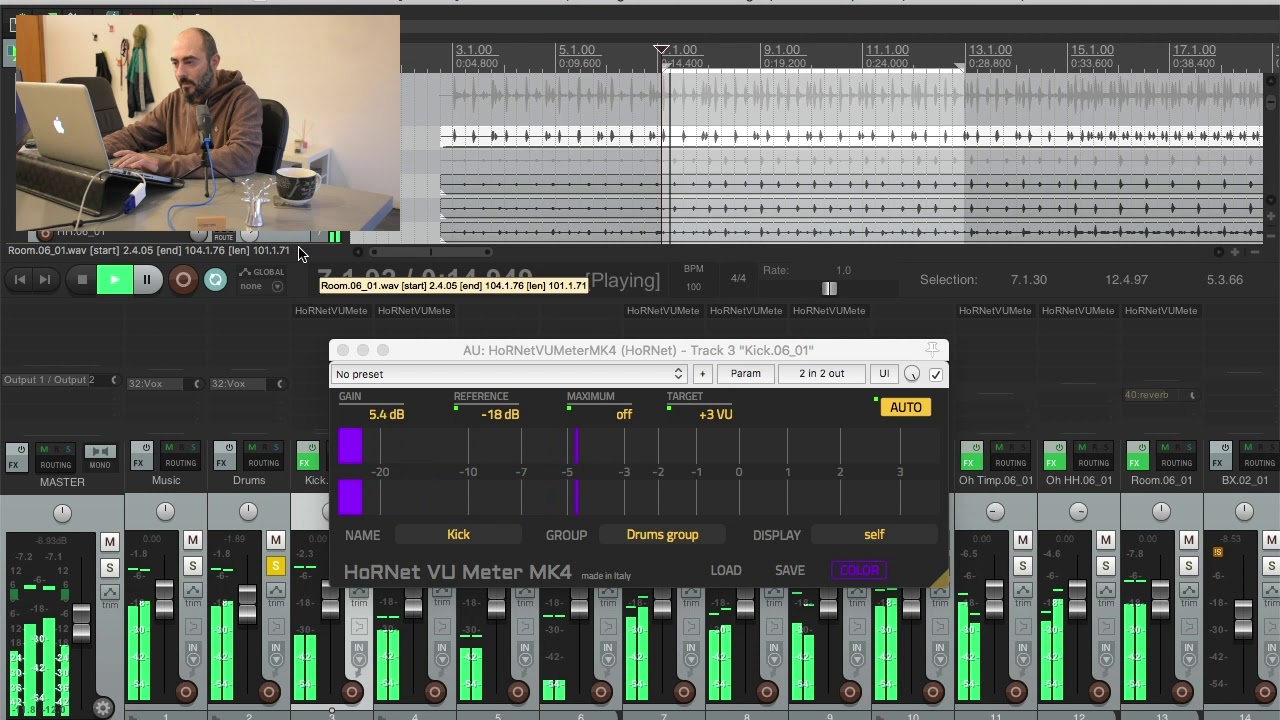The width and height of the screenshot is (1280, 720).
Task: Solo the MASTER track
Action: click(x=109, y=568)
